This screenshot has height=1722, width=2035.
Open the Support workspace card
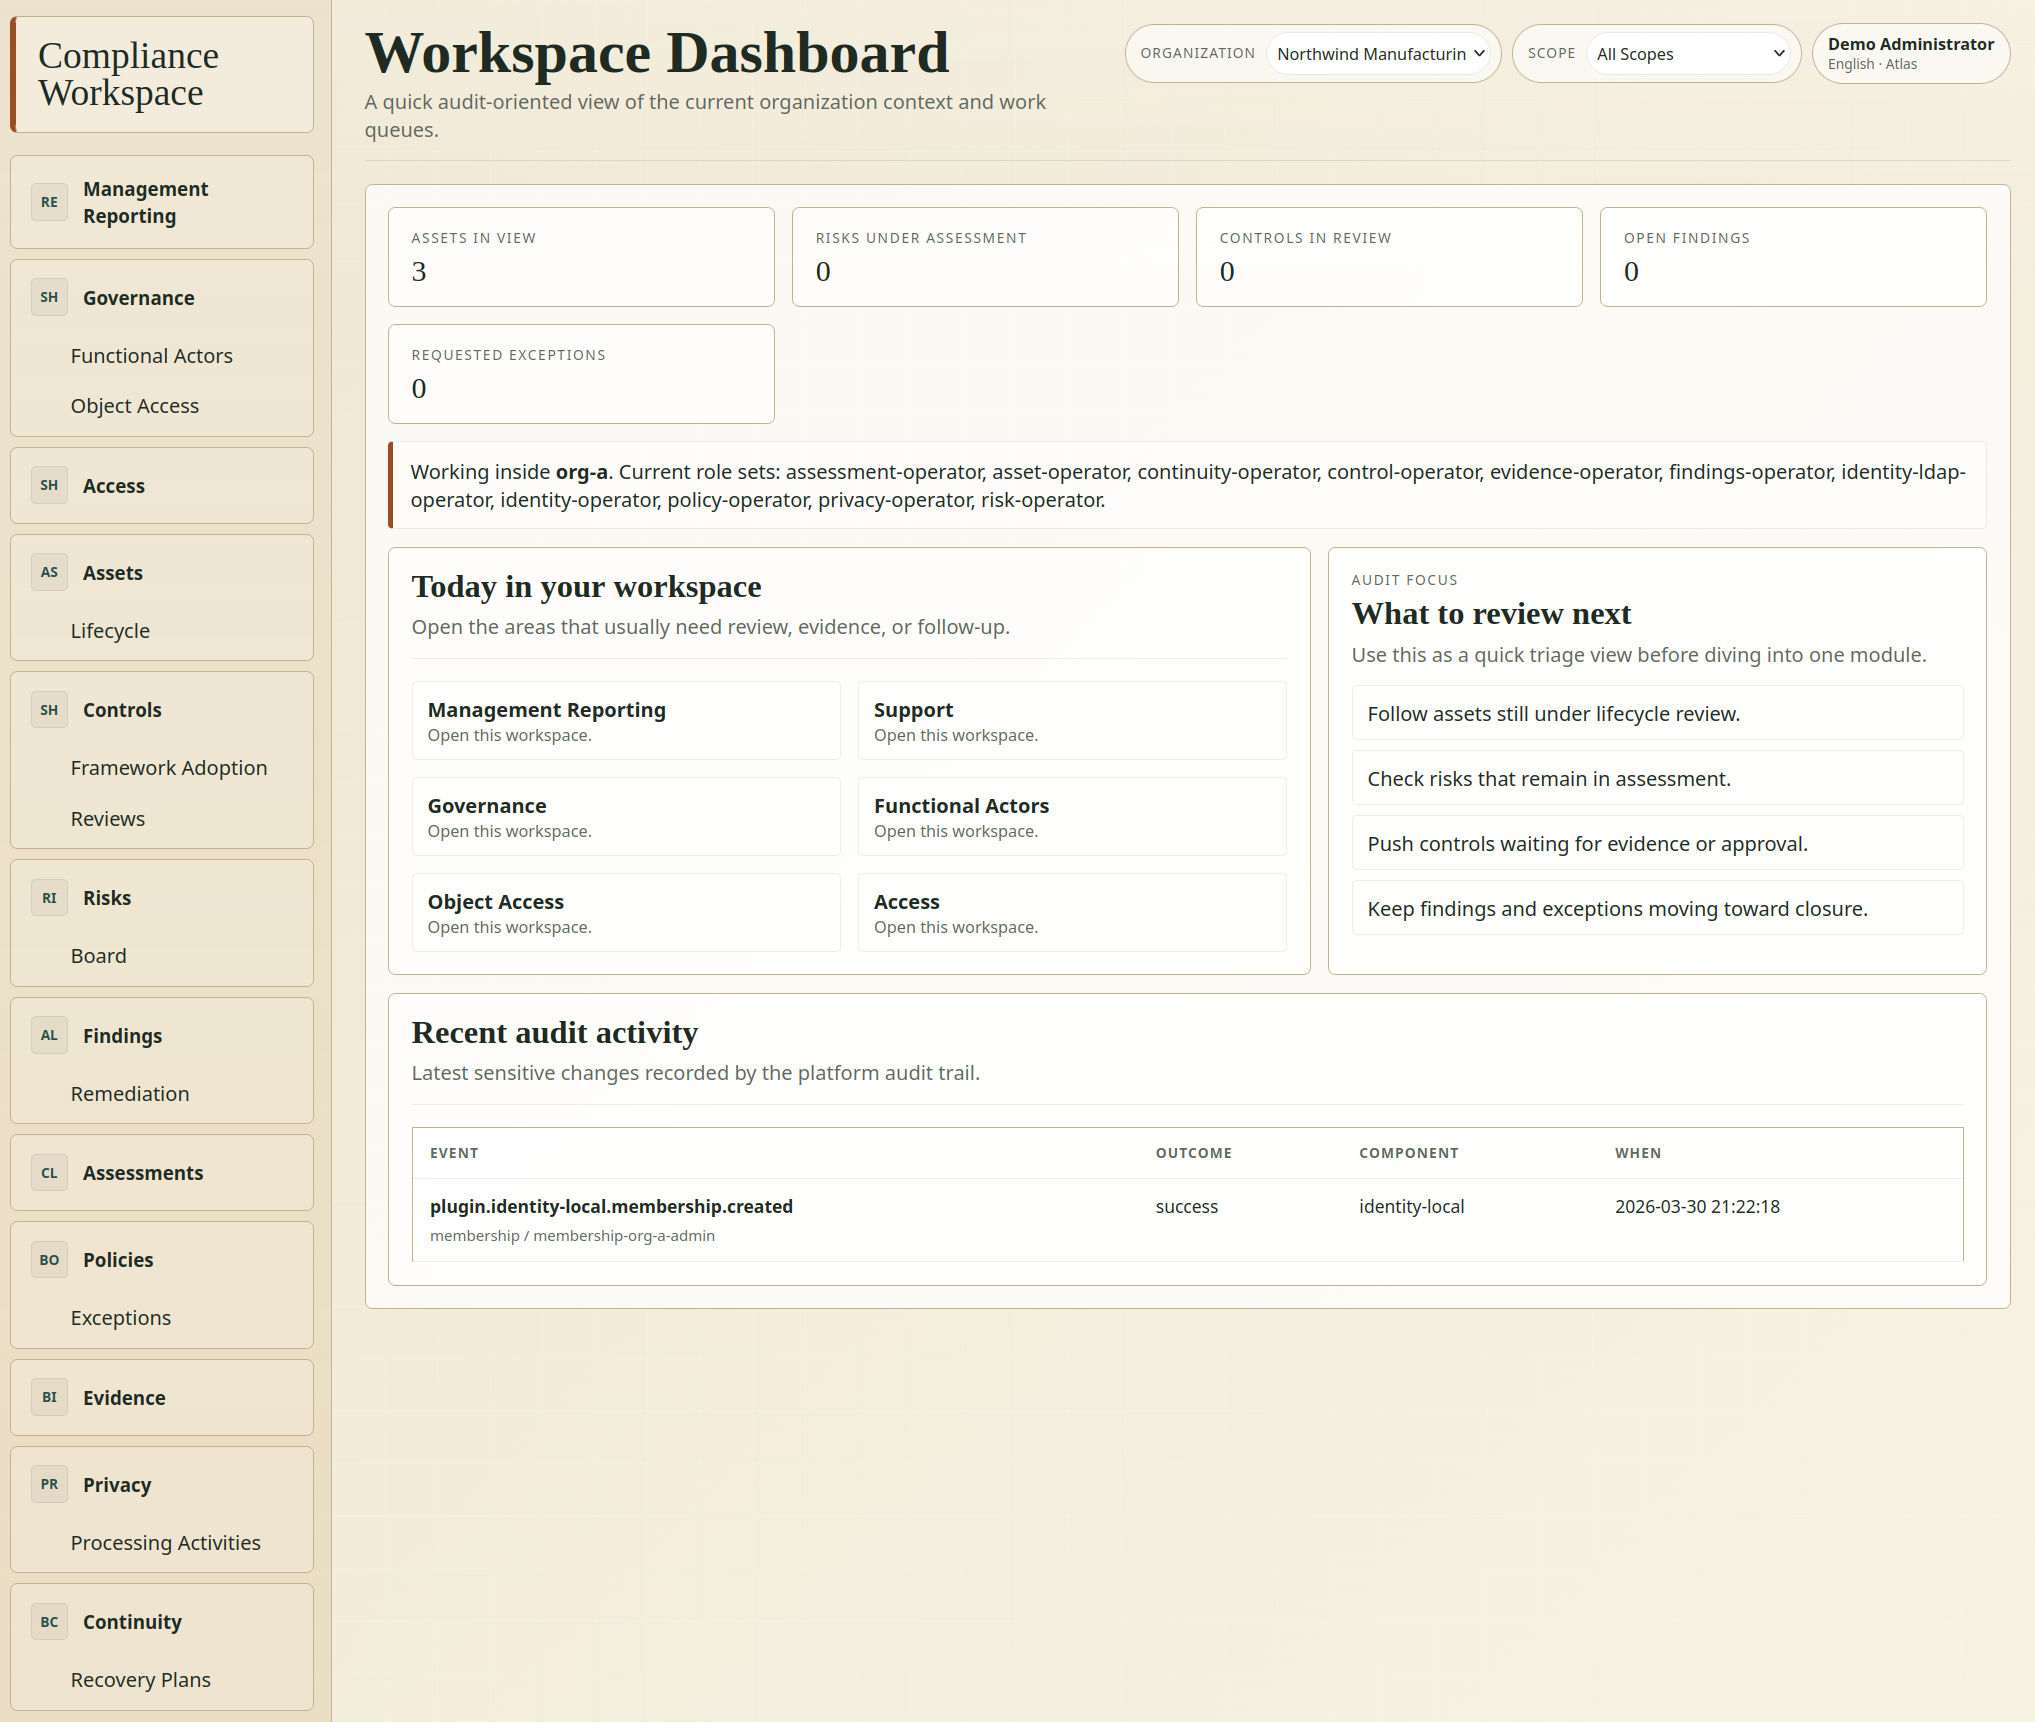point(1072,721)
